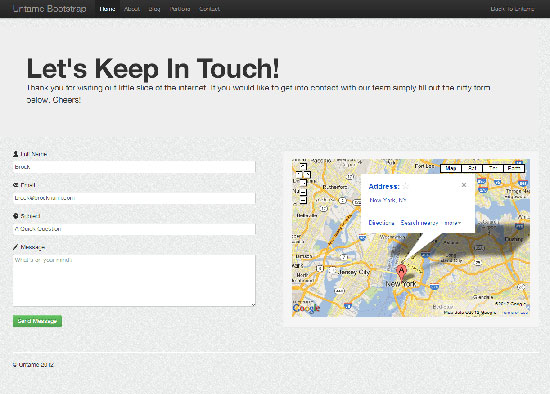Viewport: 550px width, 394px height.
Task: Click the Send Message button
Action: 38,321
